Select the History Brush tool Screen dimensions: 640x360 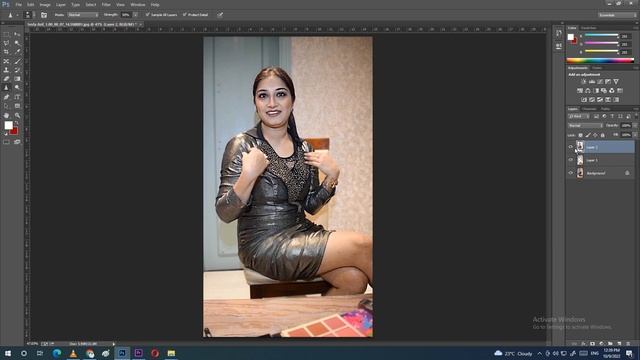(x=17, y=70)
